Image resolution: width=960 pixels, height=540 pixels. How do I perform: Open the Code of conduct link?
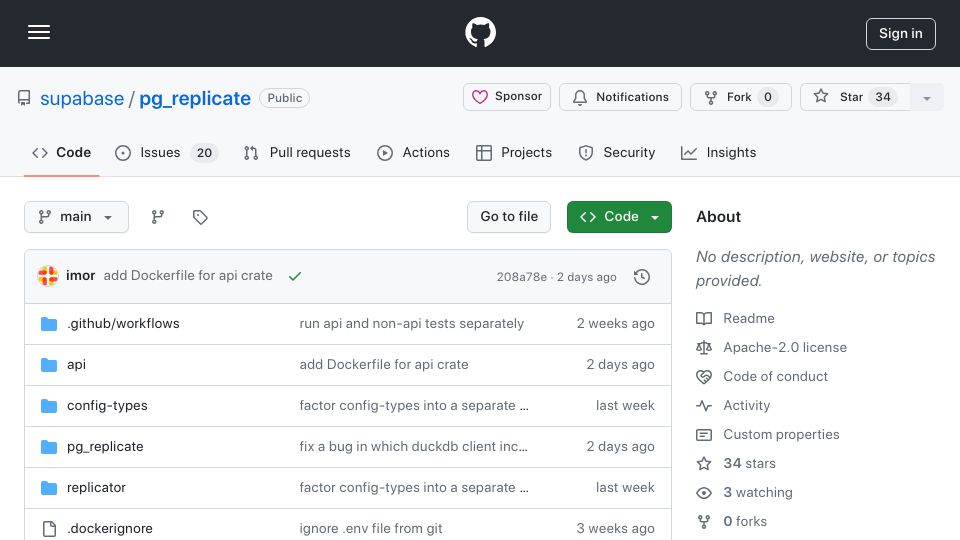(775, 376)
